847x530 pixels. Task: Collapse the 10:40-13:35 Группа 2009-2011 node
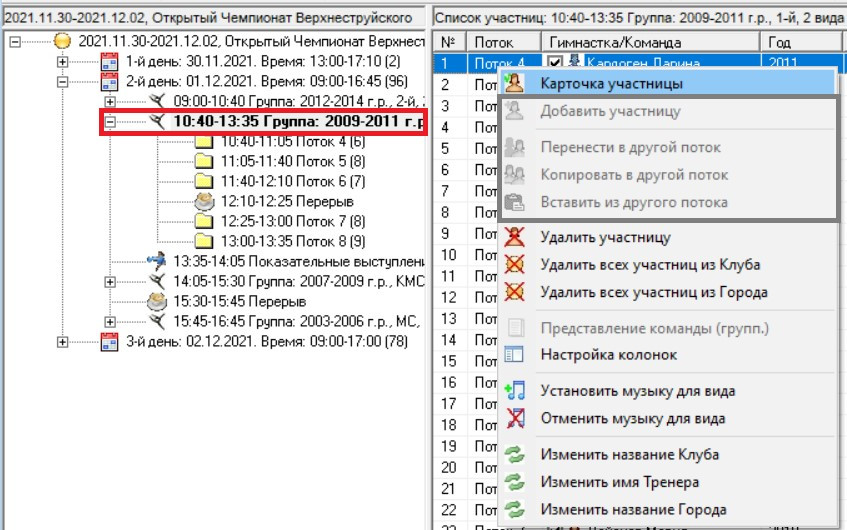[110, 122]
